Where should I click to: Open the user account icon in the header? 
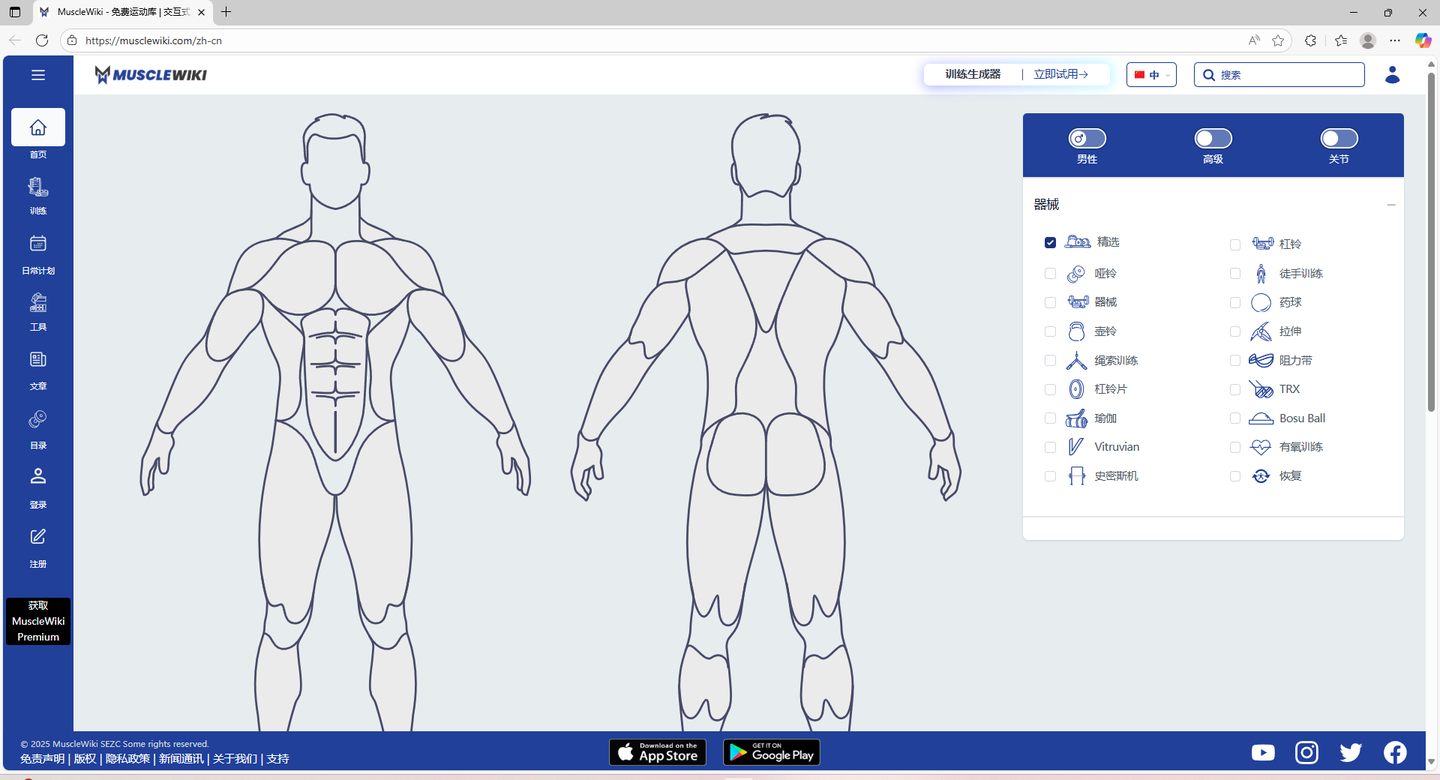[x=1392, y=75]
